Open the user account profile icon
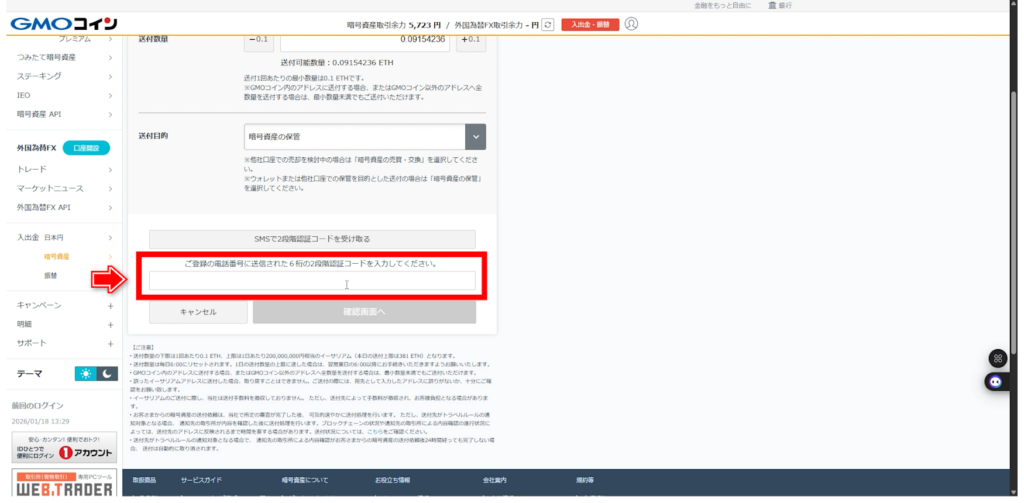 pyautogui.click(x=631, y=24)
